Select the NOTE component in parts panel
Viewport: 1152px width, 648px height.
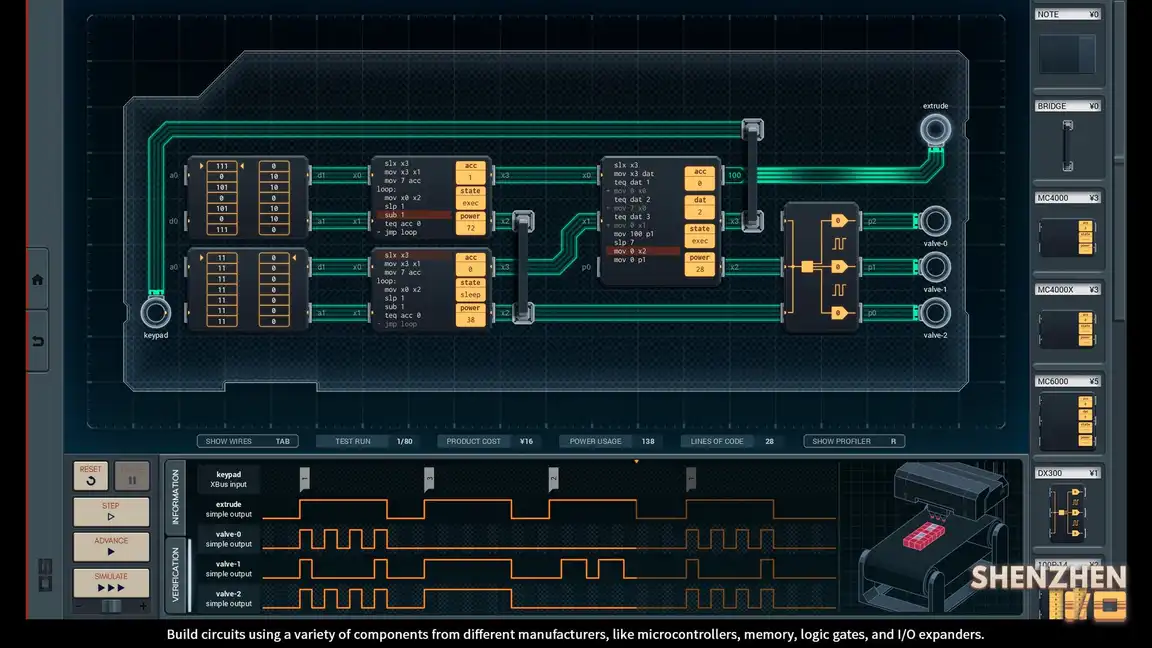tap(1068, 44)
